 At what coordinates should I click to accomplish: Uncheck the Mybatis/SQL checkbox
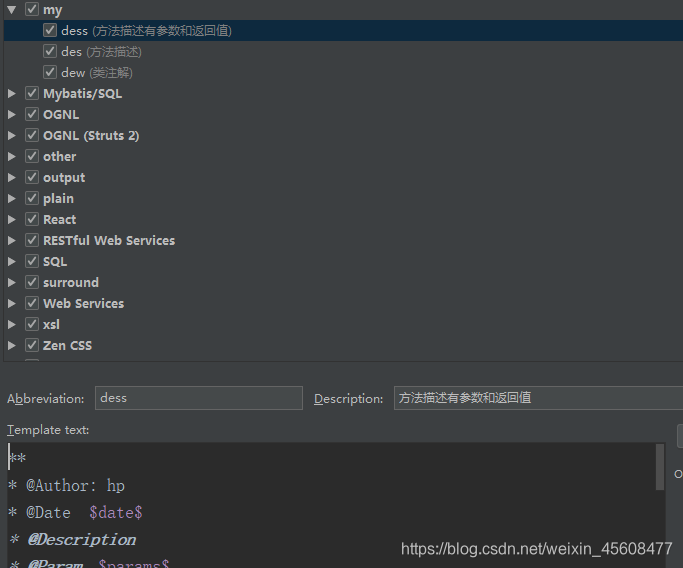(x=32, y=93)
